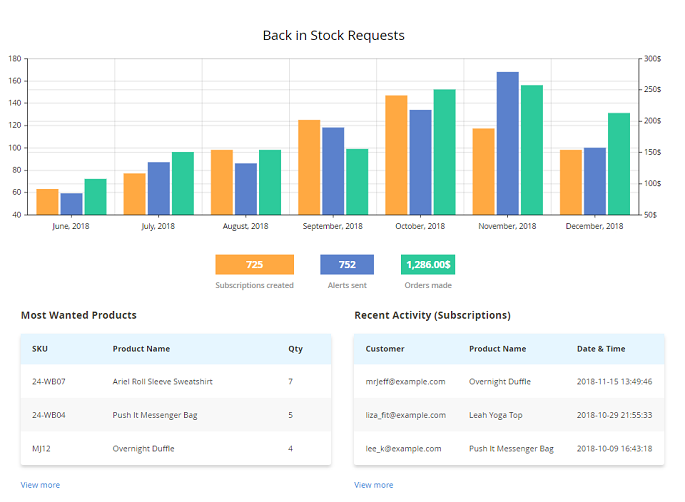
Task: Click the blue June 2018 bar
Action: coord(71,204)
